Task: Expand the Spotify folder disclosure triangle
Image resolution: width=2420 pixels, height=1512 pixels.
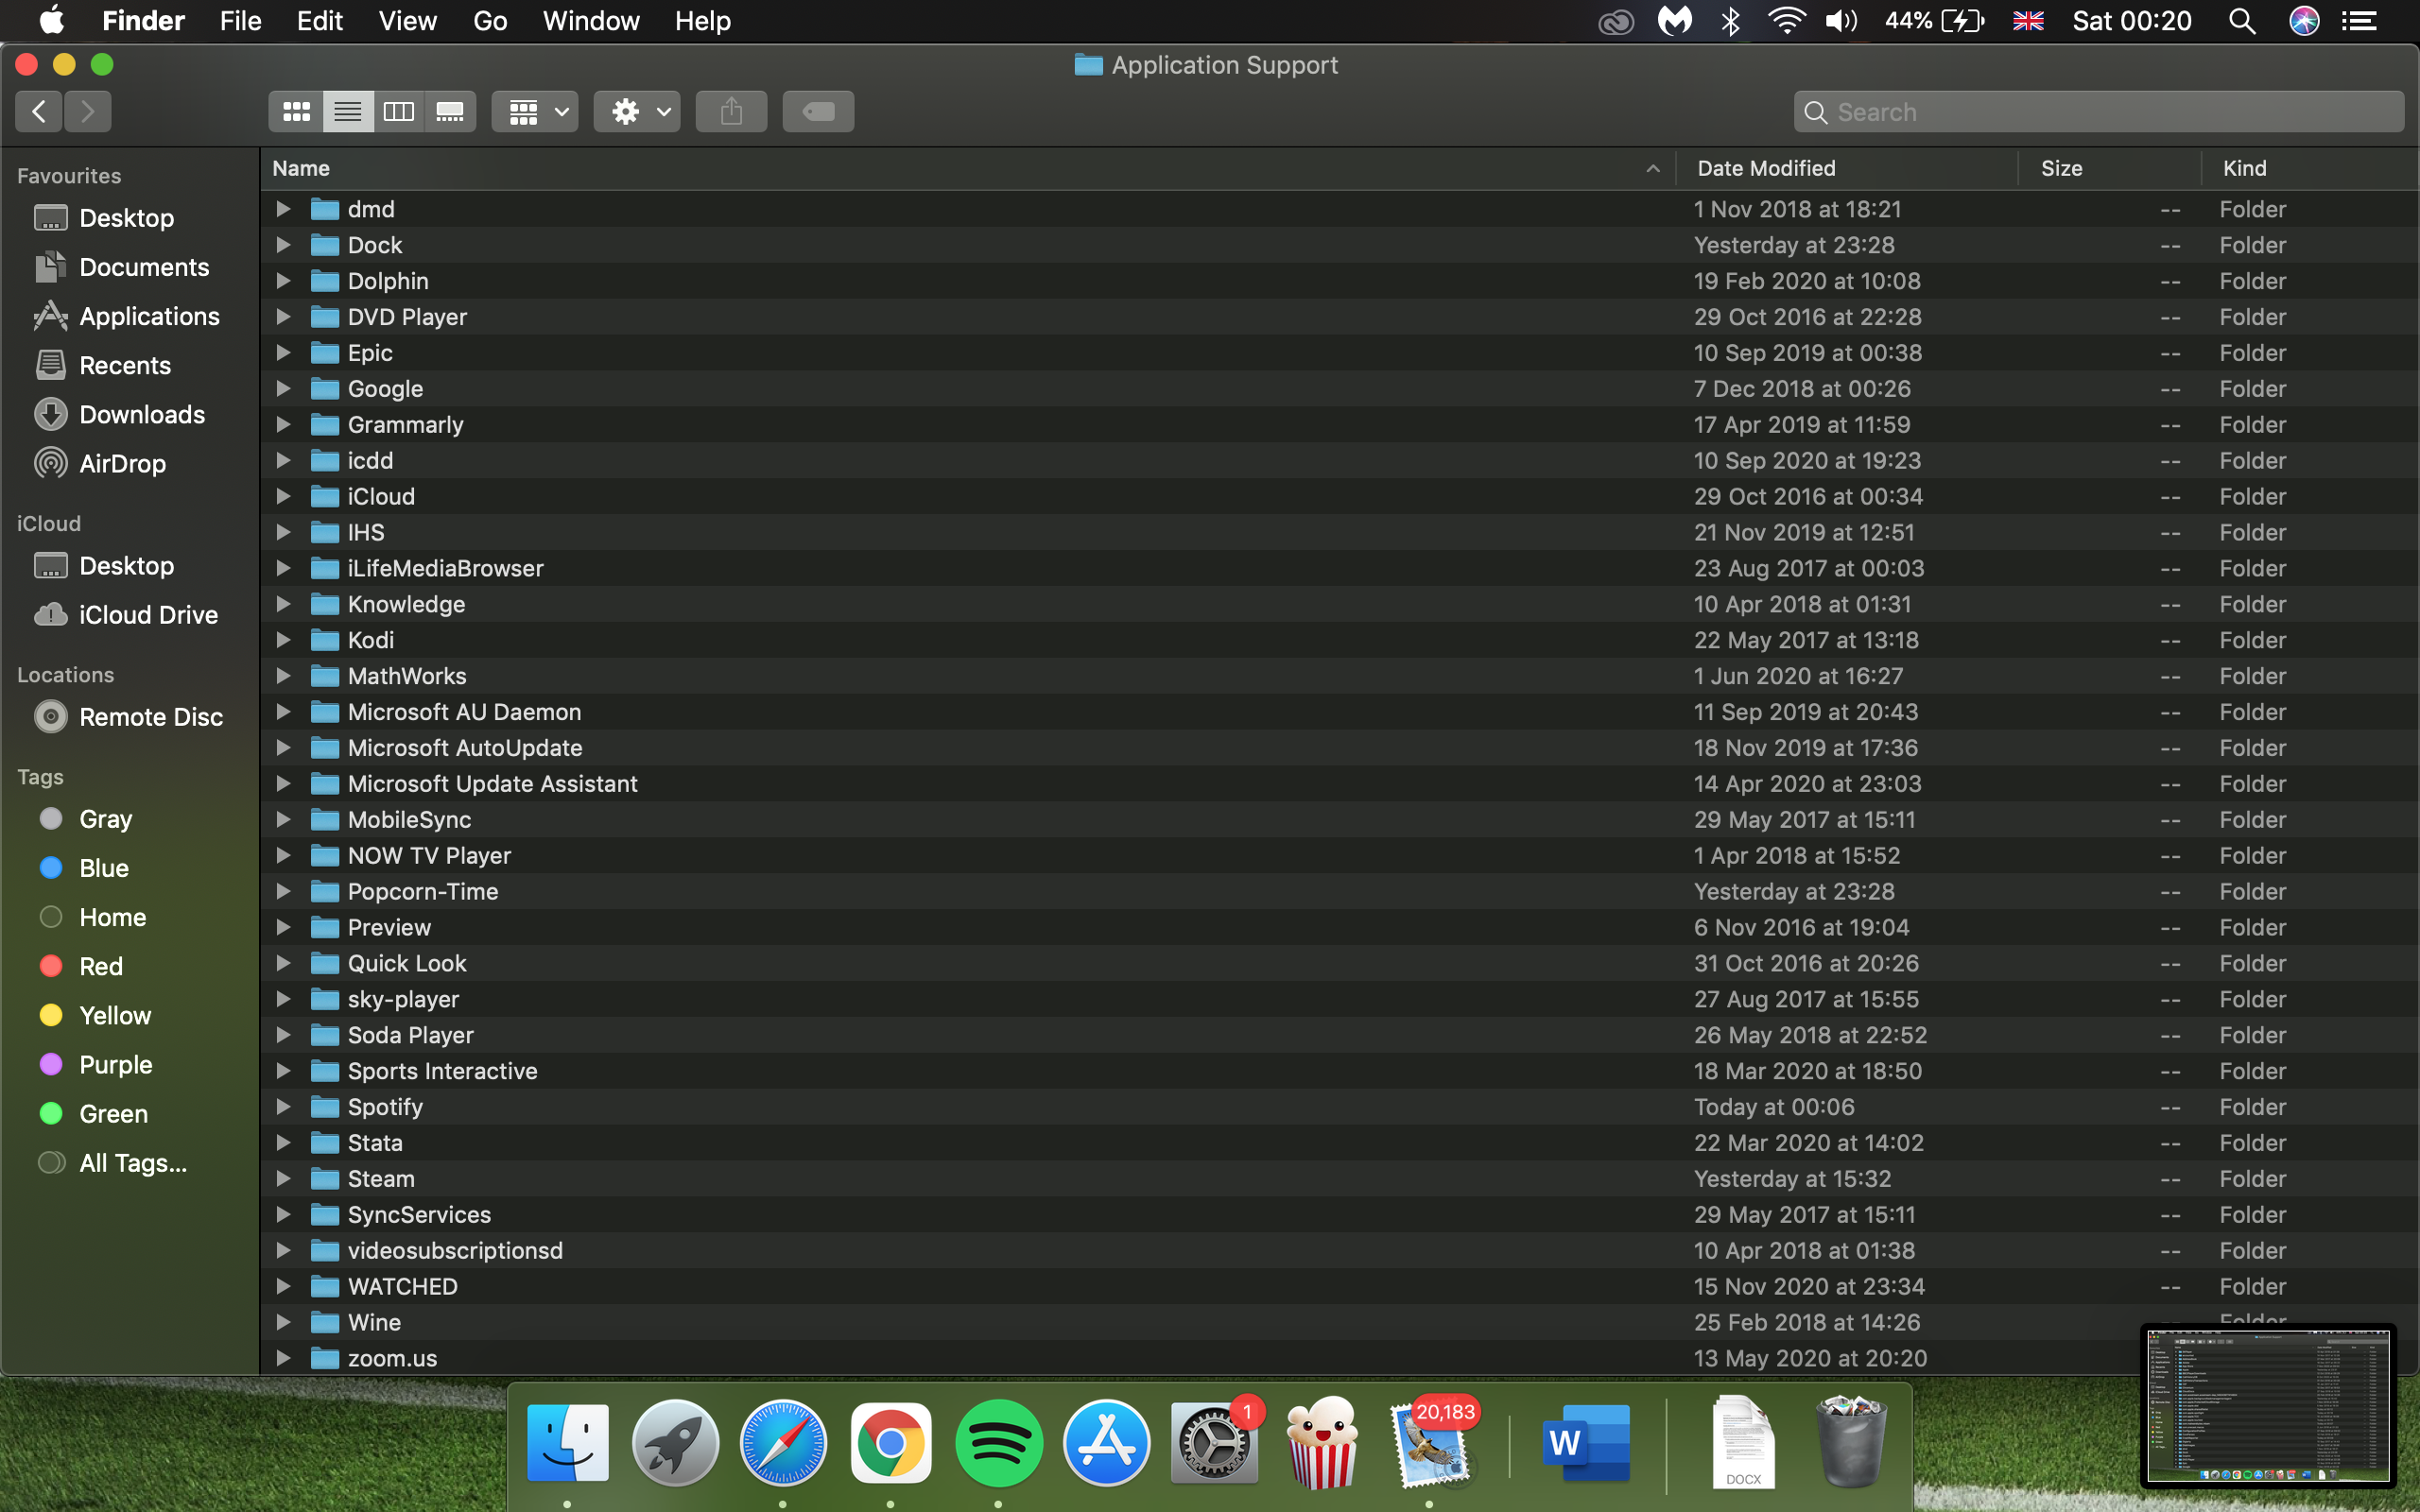Action: [283, 1107]
